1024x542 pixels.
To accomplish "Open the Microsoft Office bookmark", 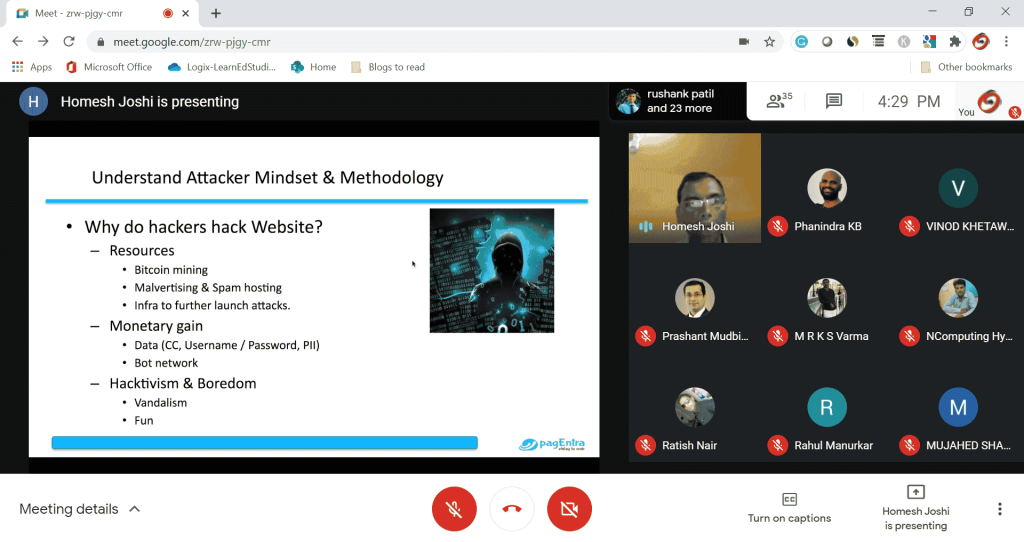I will 109,67.
